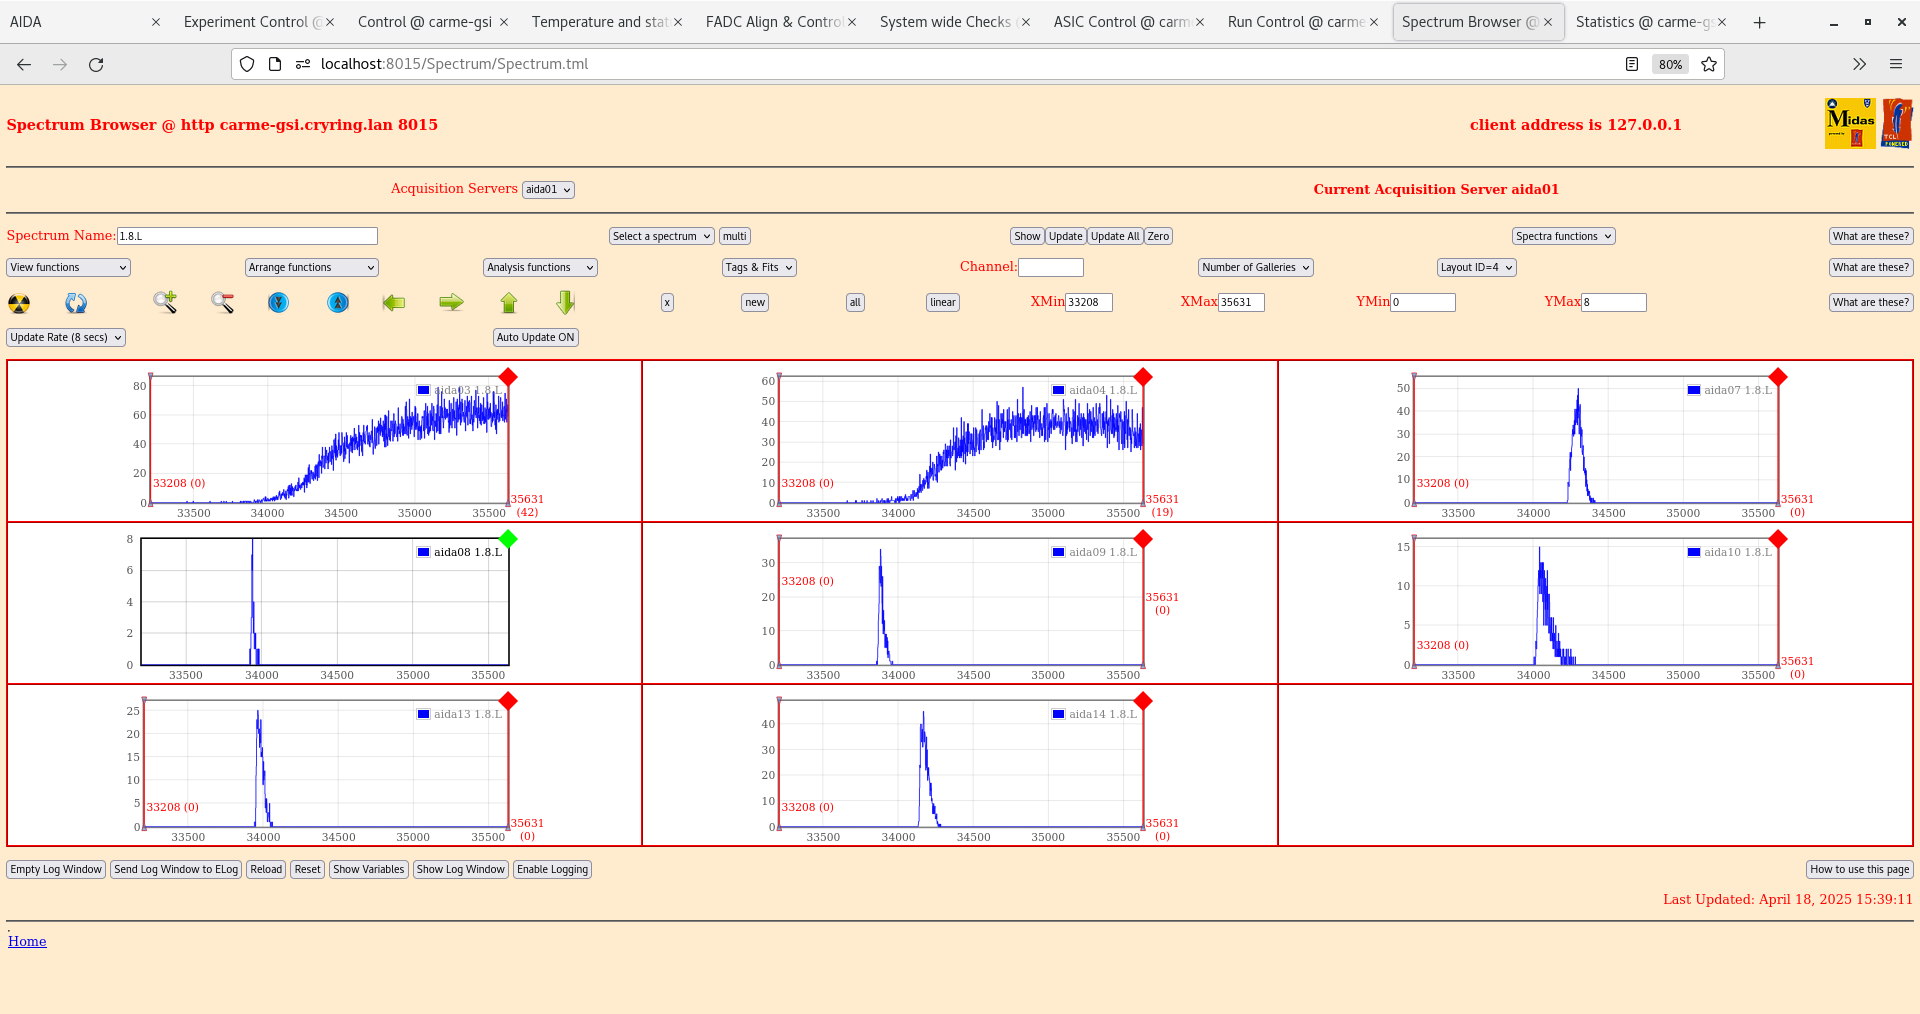Click the Empty Log Window button
Image resolution: width=1920 pixels, height=1014 pixels.
pyautogui.click(x=56, y=869)
